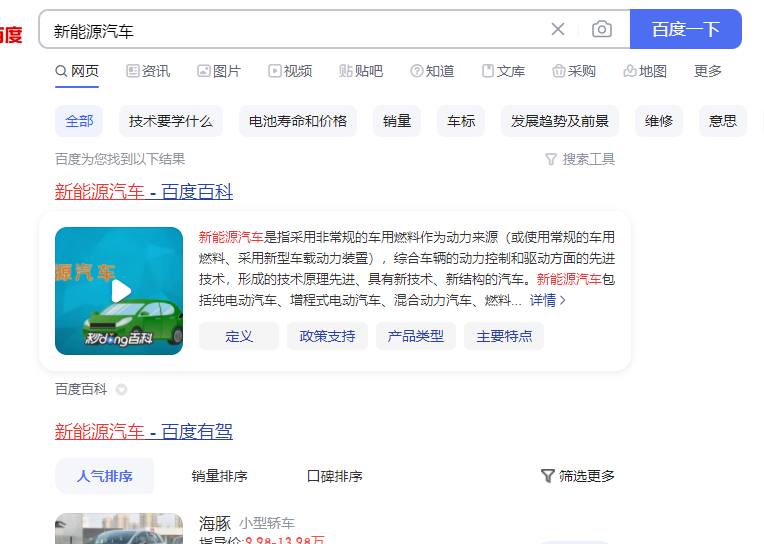Click the 主要特点 section button
Image resolution: width=764 pixels, height=544 pixels.
tap(504, 336)
